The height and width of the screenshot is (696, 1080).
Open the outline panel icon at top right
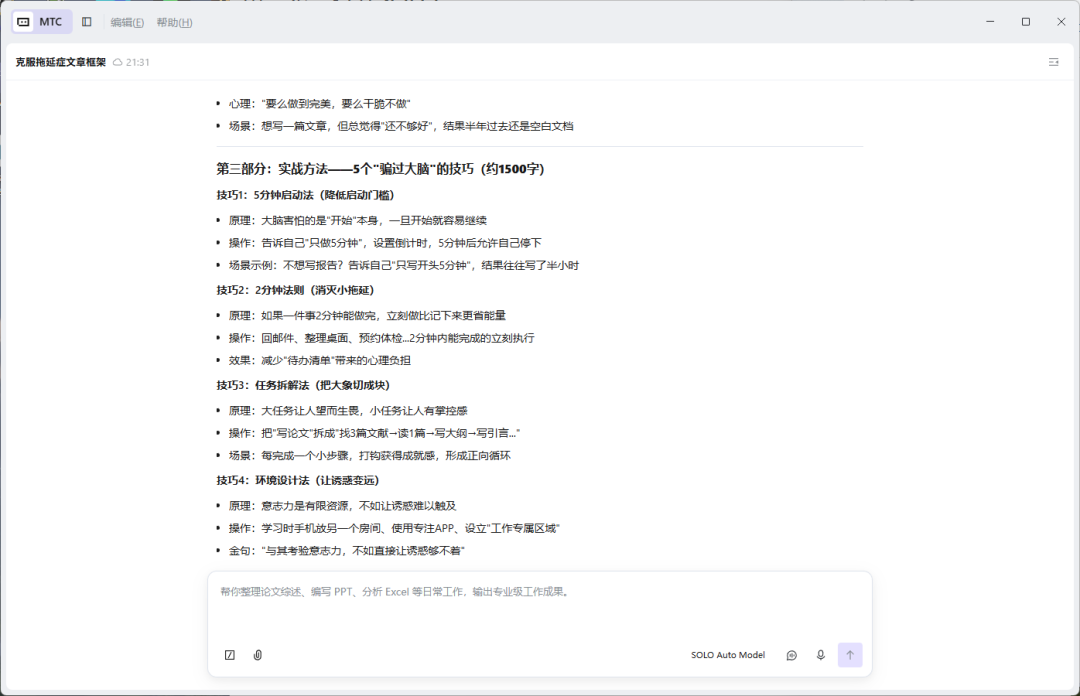[1053, 62]
